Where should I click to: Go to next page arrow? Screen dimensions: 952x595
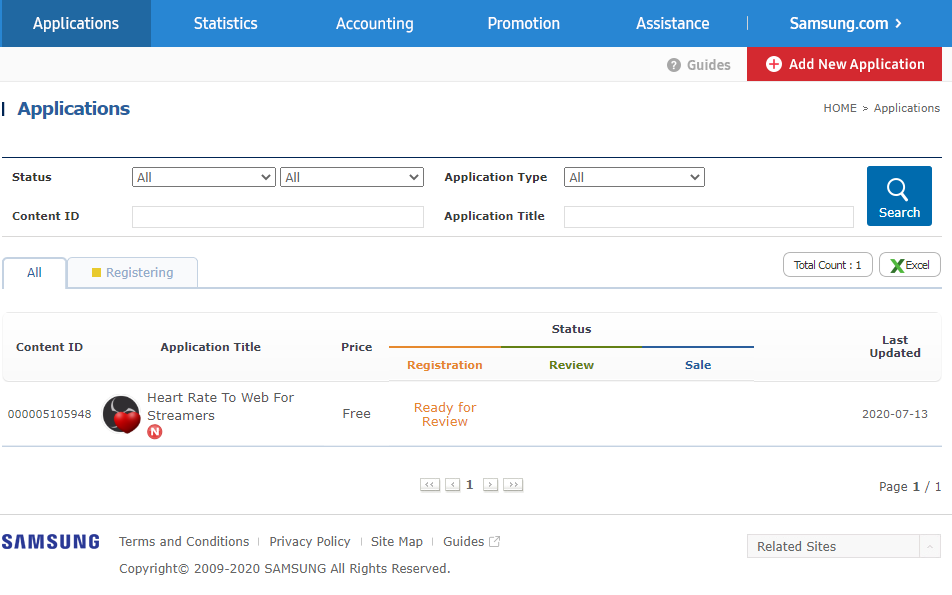pos(491,484)
